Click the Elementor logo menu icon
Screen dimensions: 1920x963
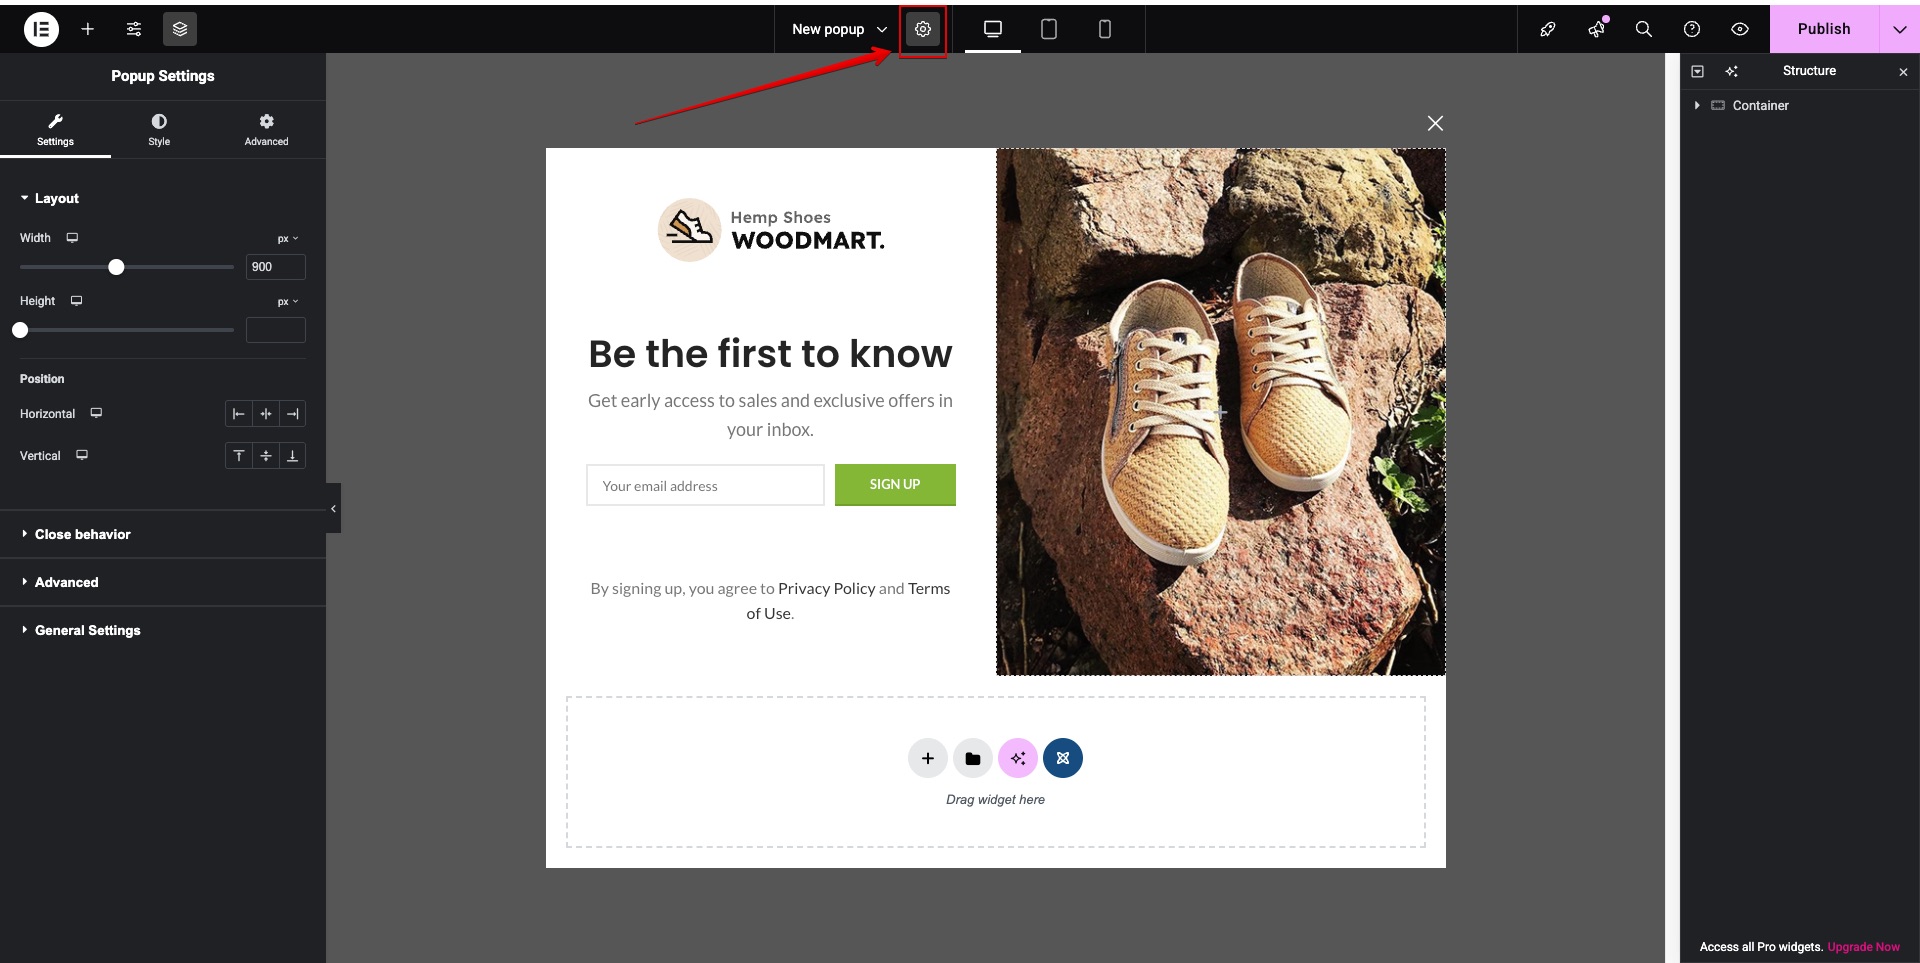click(41, 29)
